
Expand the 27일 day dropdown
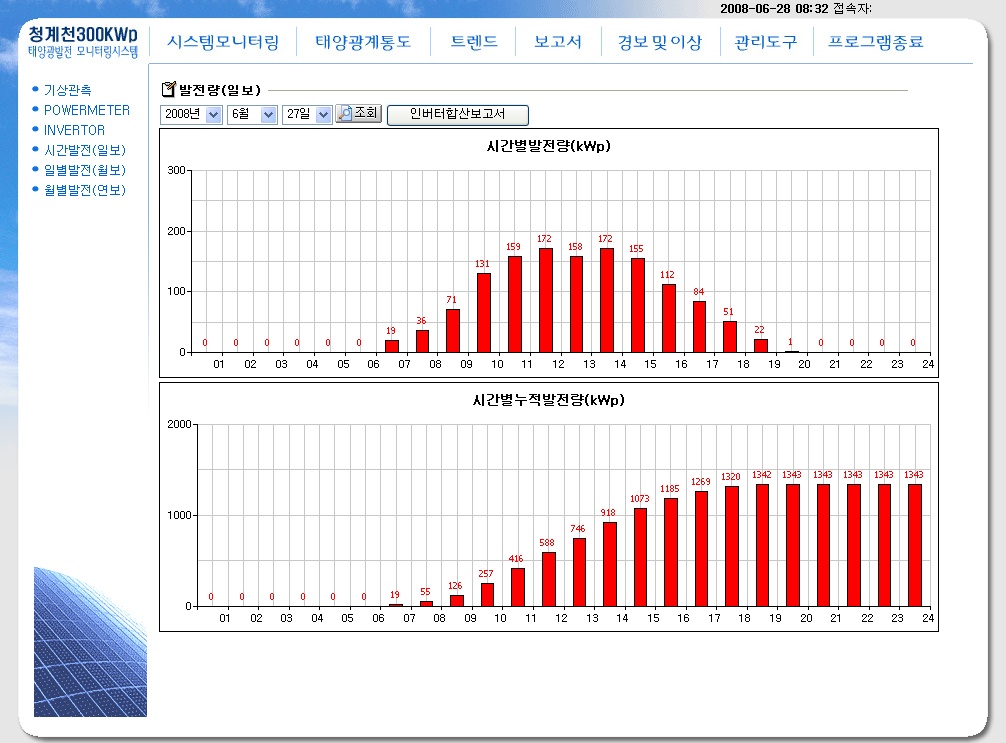pyautogui.click(x=323, y=115)
